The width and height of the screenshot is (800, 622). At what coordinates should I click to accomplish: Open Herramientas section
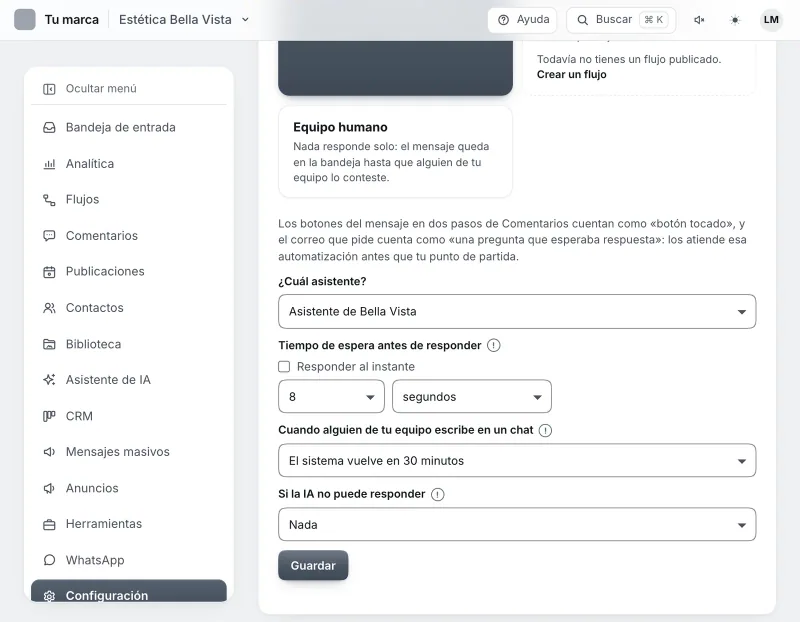pos(129,525)
